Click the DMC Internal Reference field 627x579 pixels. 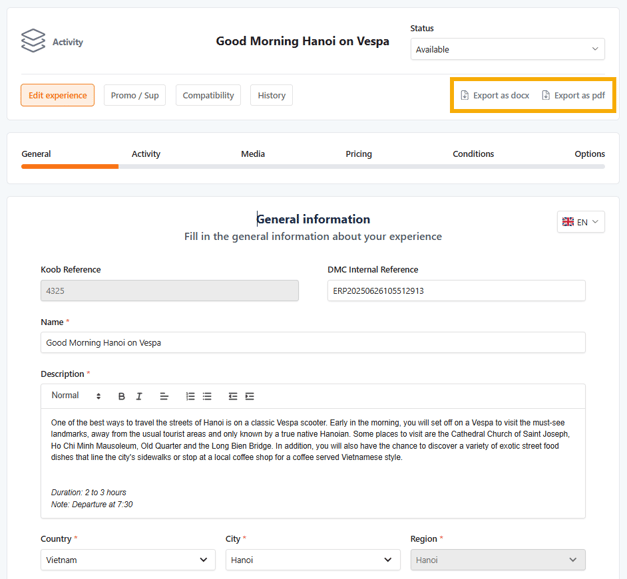tap(456, 291)
